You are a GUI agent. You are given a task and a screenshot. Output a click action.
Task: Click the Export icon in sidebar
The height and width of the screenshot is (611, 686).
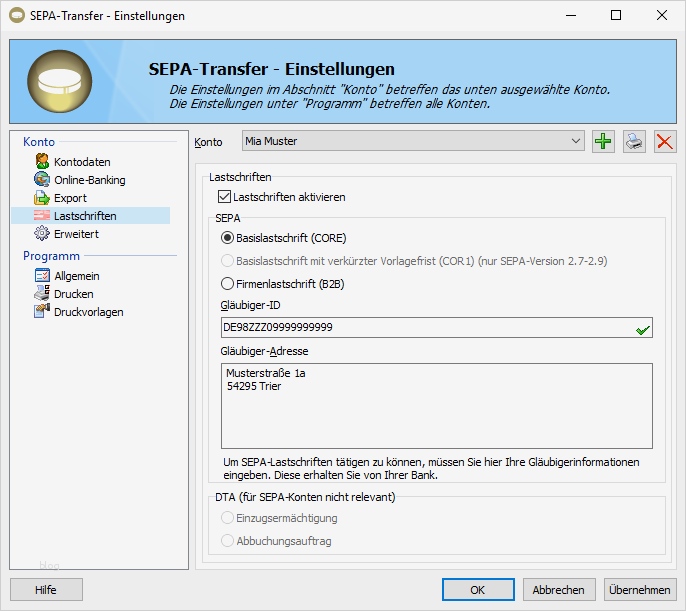point(42,198)
